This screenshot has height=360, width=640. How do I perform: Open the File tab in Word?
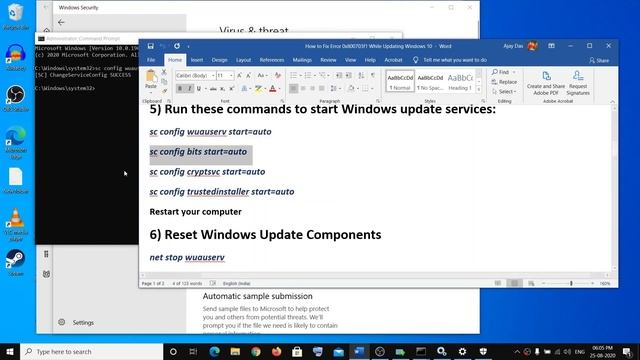[x=151, y=60]
